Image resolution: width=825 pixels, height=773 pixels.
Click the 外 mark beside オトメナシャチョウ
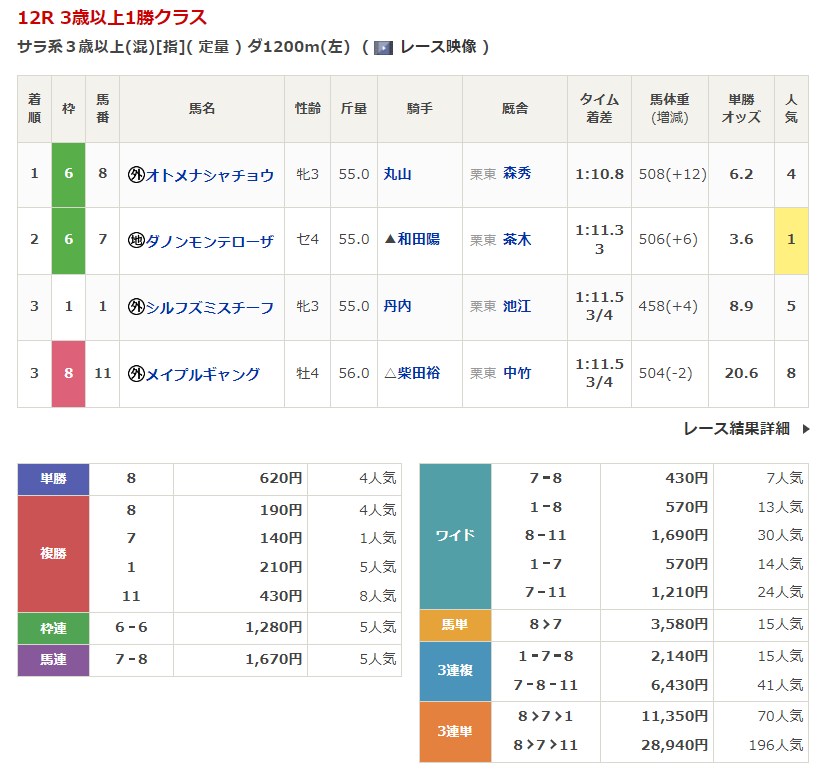pyautogui.click(x=137, y=175)
